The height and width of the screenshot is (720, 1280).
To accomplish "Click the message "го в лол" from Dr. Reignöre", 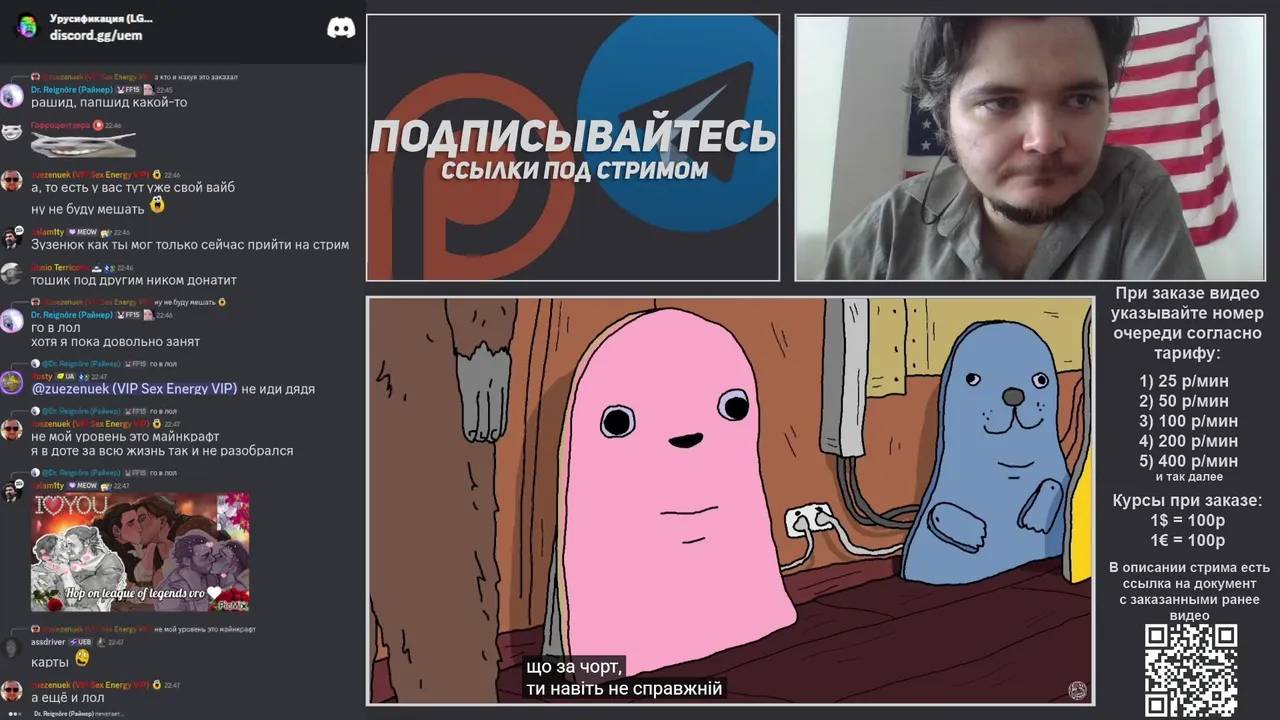I will [55, 328].
